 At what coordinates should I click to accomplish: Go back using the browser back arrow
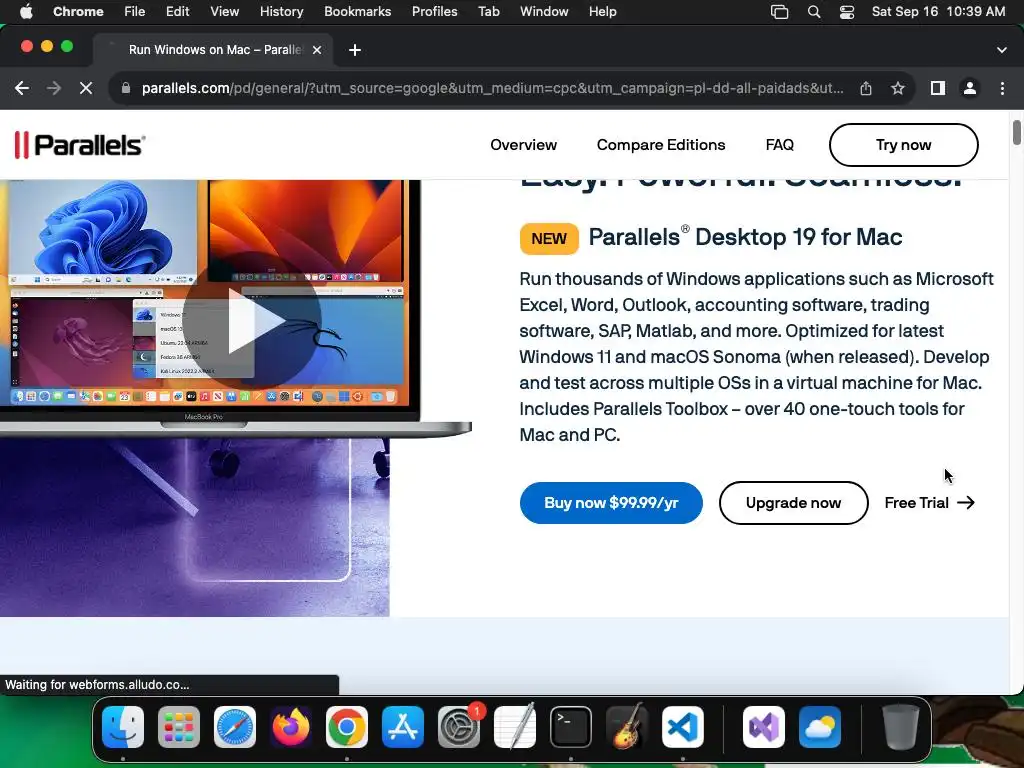pos(22,88)
